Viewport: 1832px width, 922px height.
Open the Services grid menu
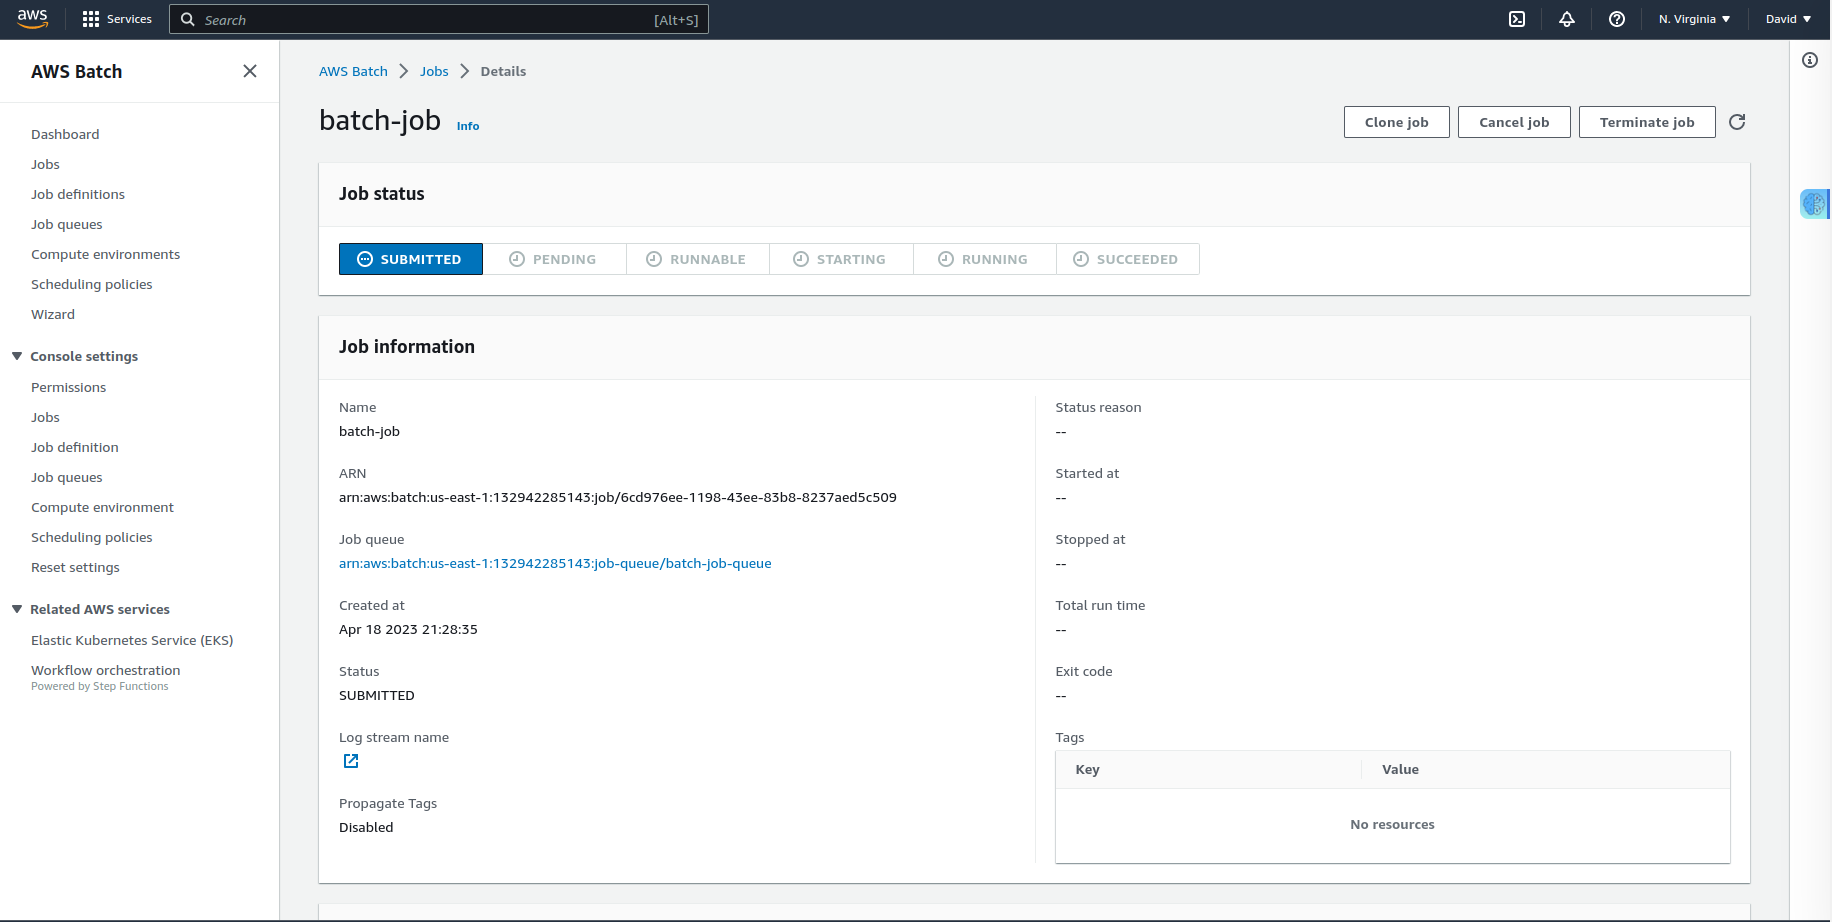(x=117, y=19)
